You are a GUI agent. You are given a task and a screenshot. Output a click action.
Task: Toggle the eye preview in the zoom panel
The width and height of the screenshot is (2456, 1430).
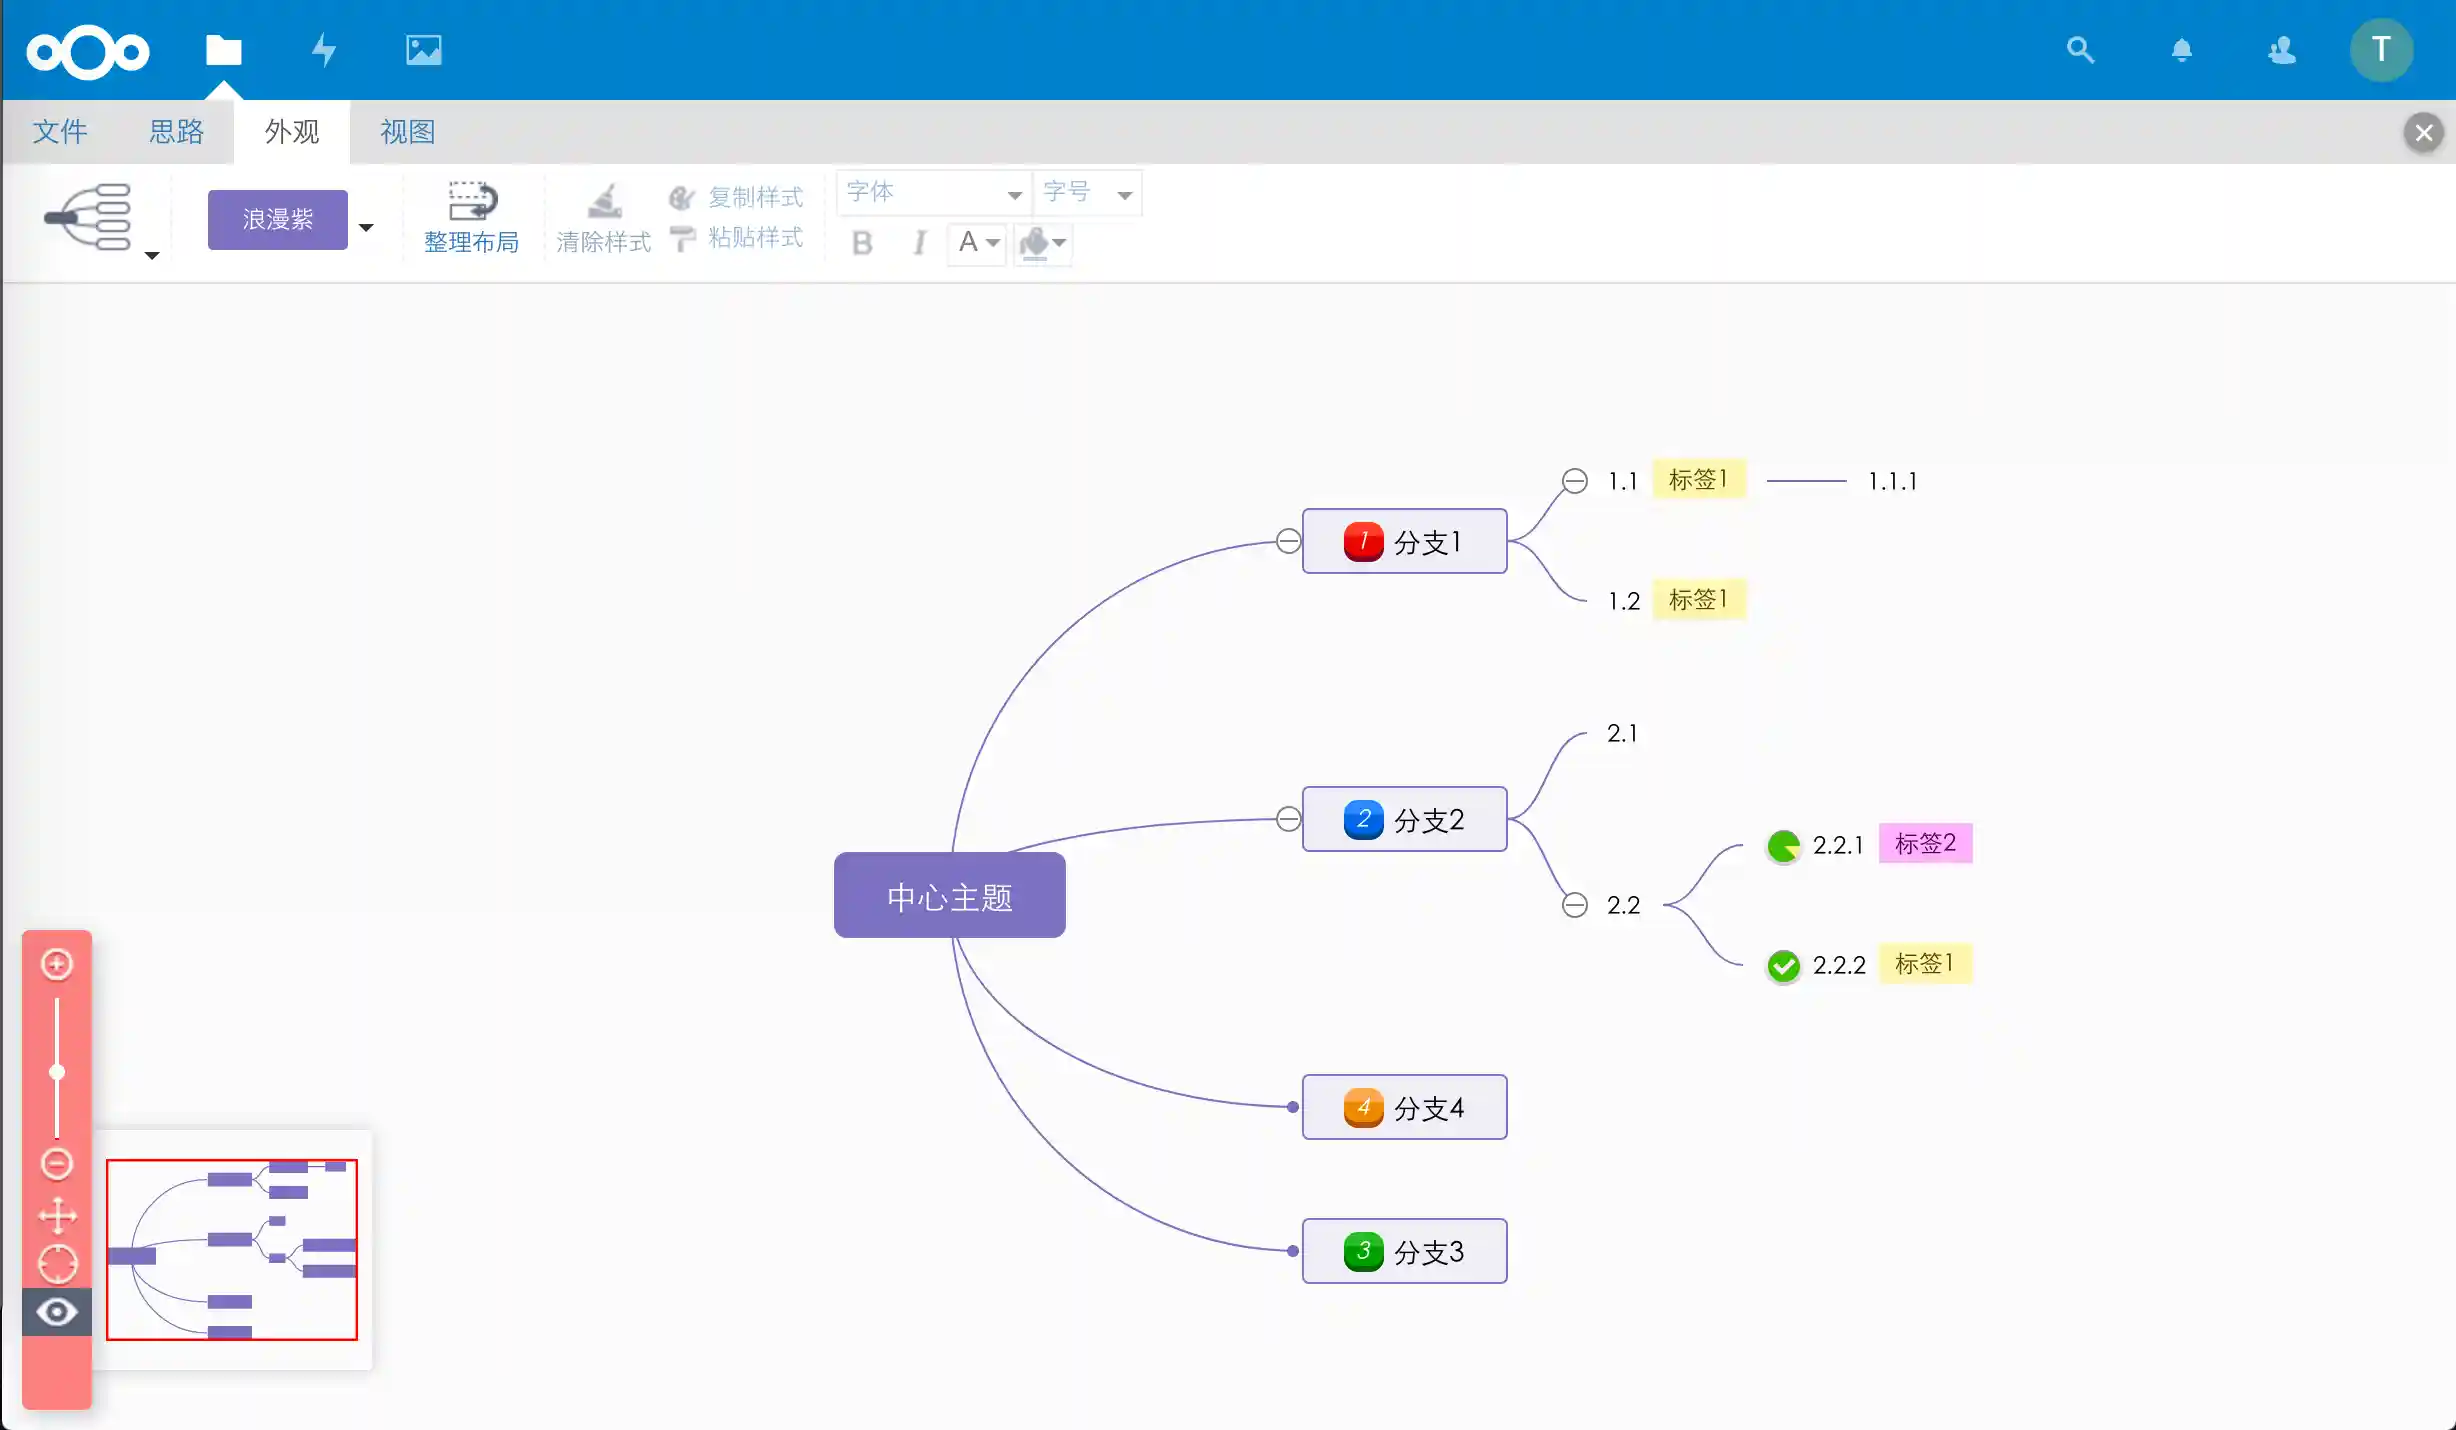tap(57, 1311)
